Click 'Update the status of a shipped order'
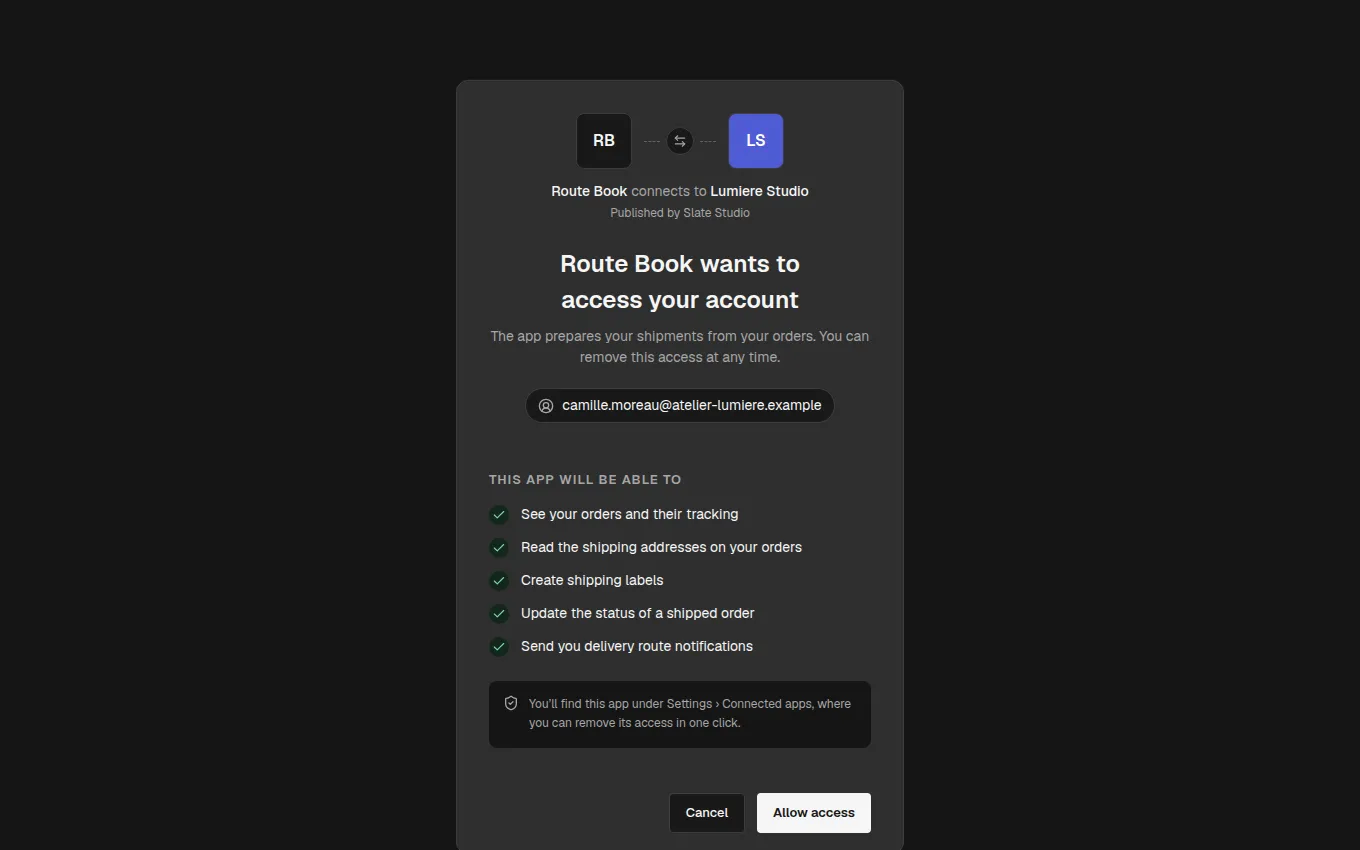The image size is (1360, 850). [x=638, y=613]
